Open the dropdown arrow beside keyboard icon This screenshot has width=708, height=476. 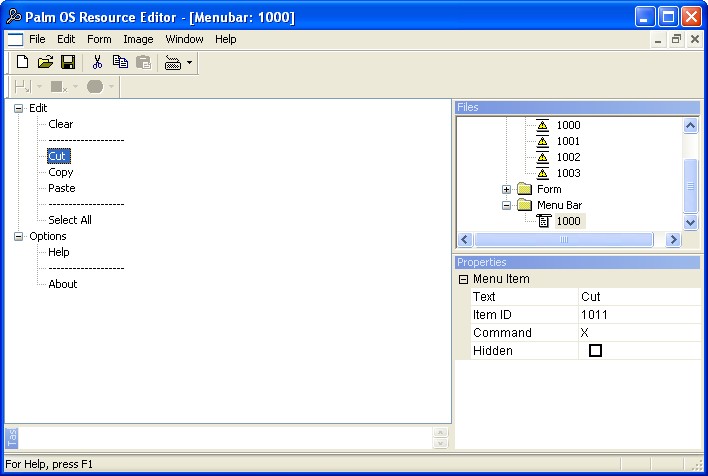[189, 62]
